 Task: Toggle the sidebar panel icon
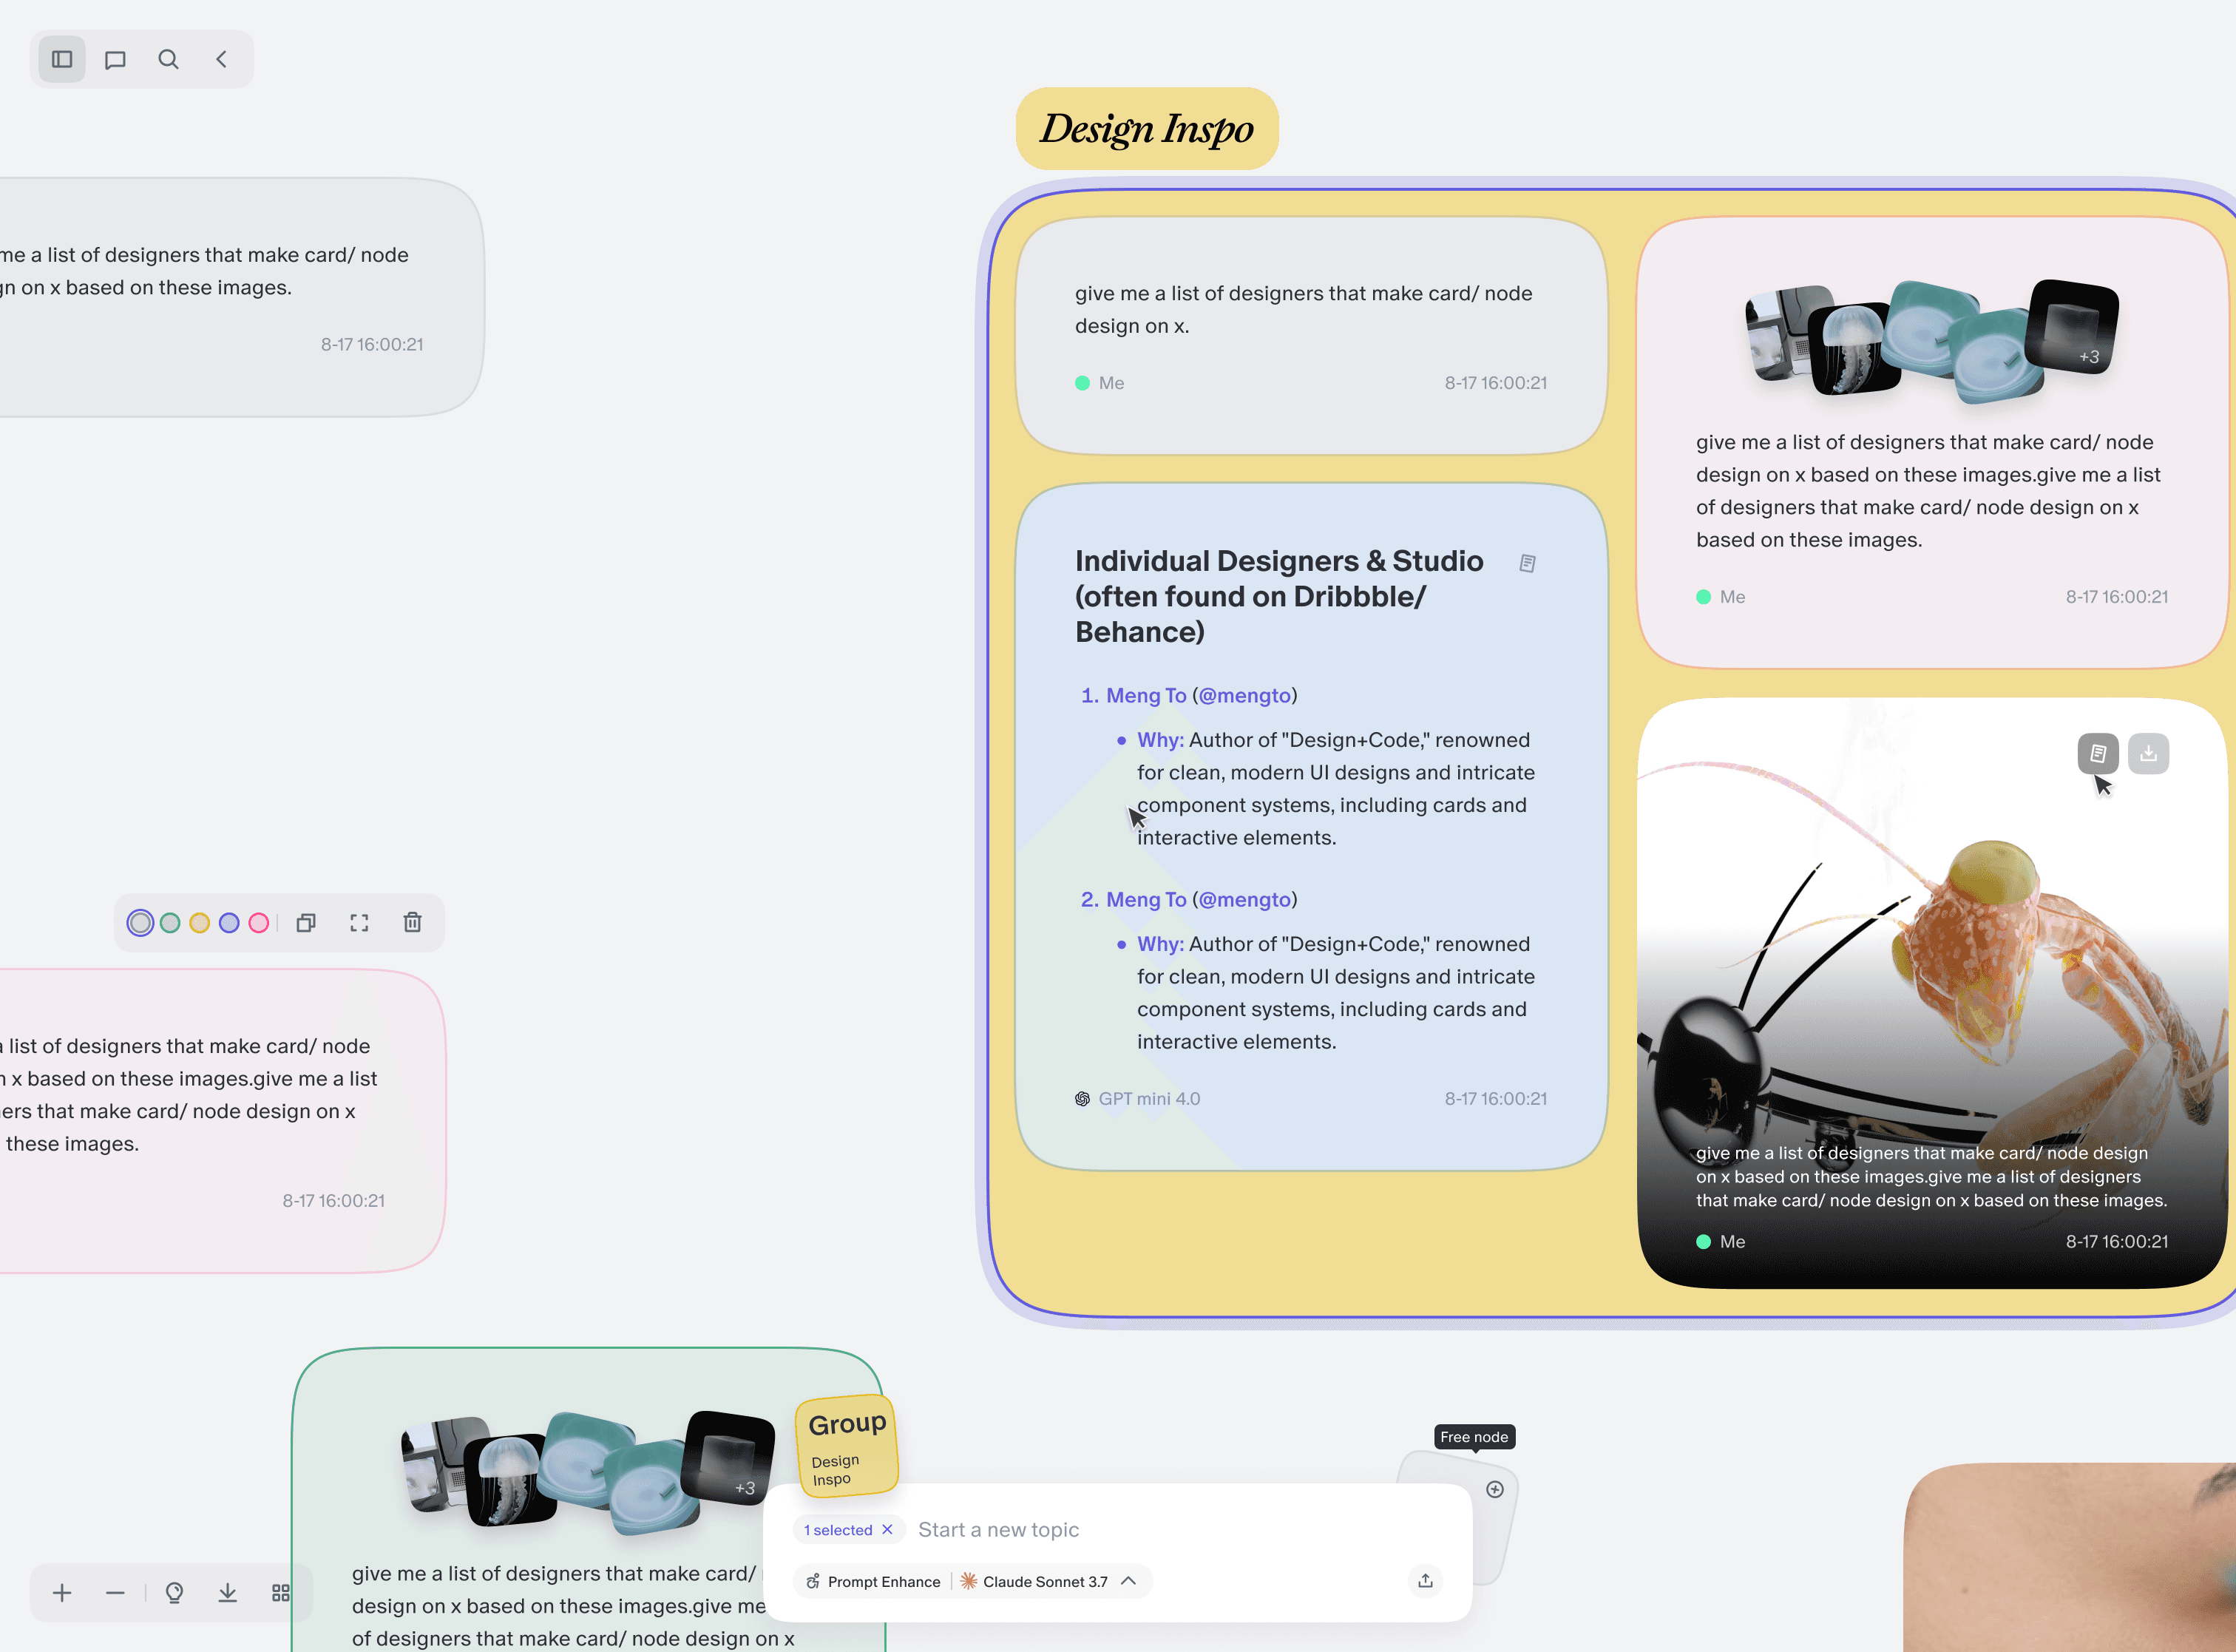[62, 59]
